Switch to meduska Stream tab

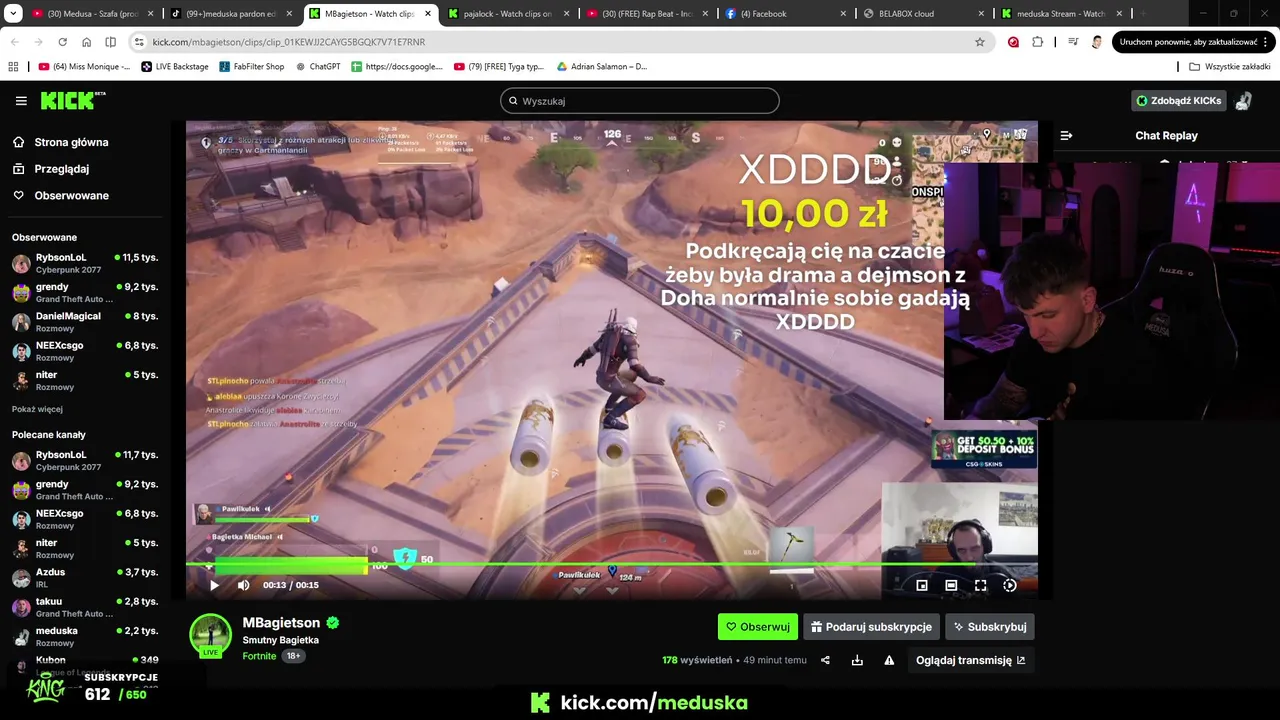coord(1062,14)
